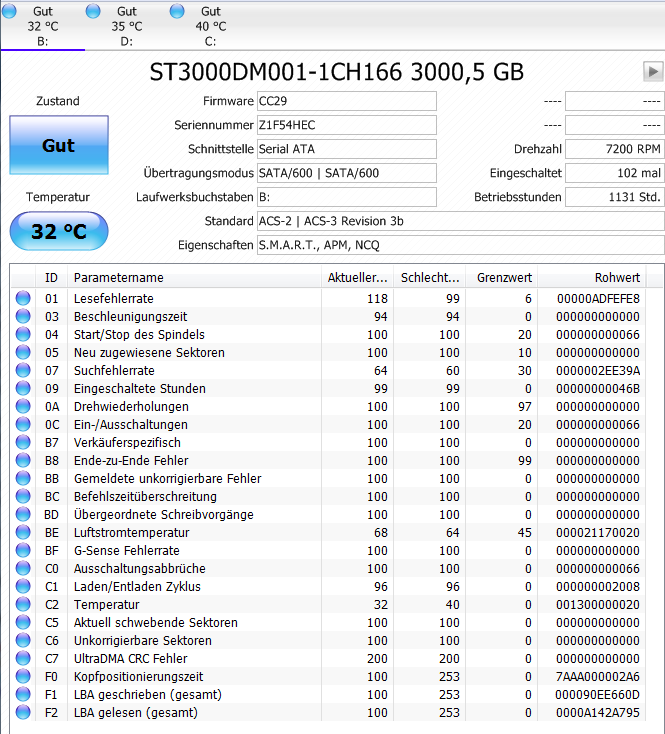Viewport: 665px width, 734px height.
Task: Click status icon of Lesefehlerrate row
Action: (x=23, y=298)
